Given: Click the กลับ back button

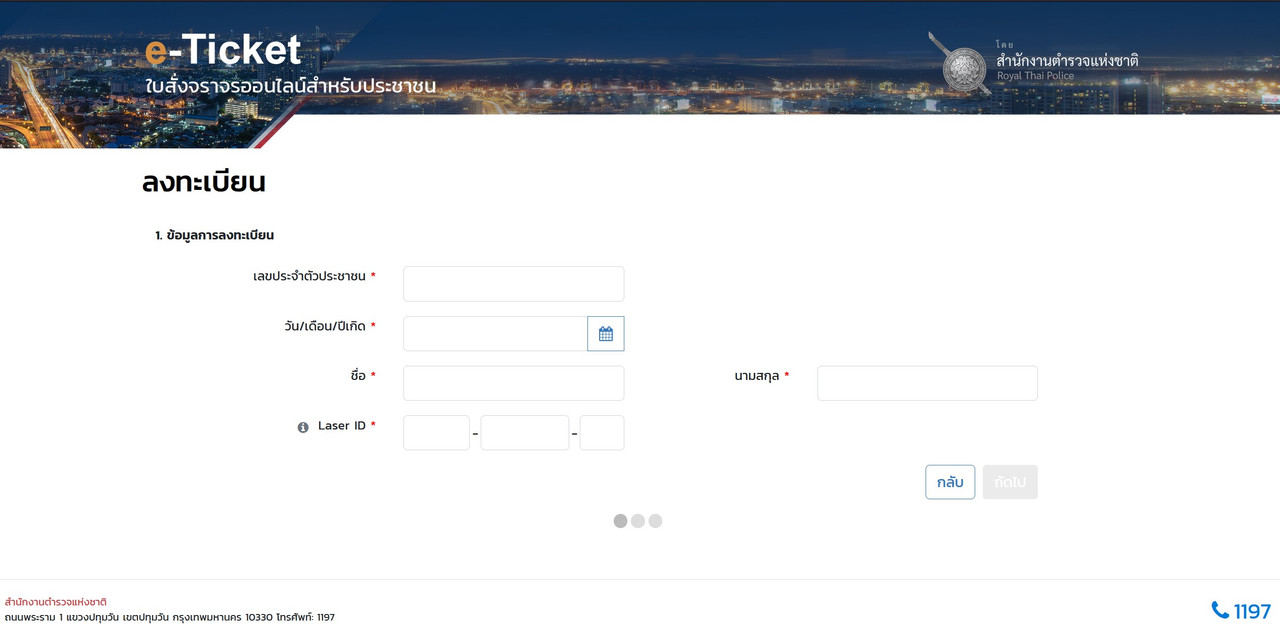Looking at the screenshot, I should point(950,482).
